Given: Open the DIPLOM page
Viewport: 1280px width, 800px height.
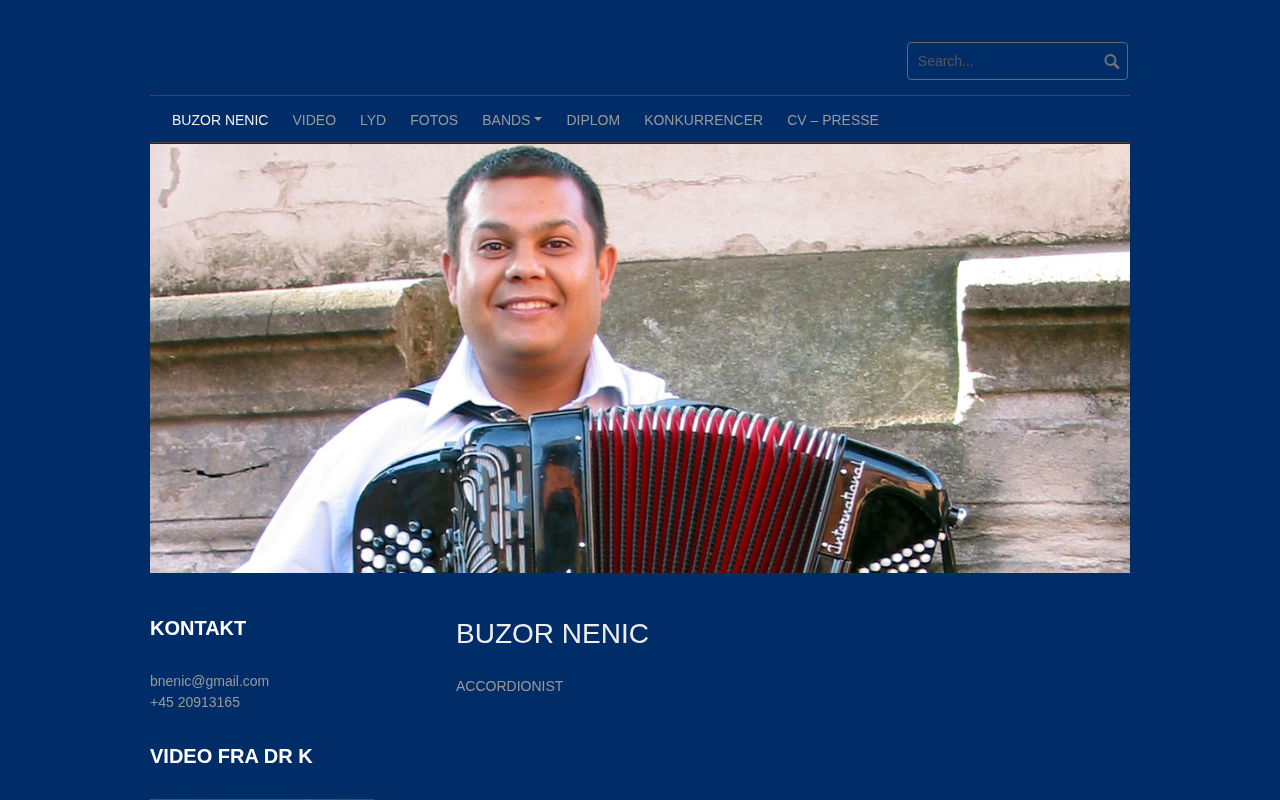Looking at the screenshot, I should [593, 120].
